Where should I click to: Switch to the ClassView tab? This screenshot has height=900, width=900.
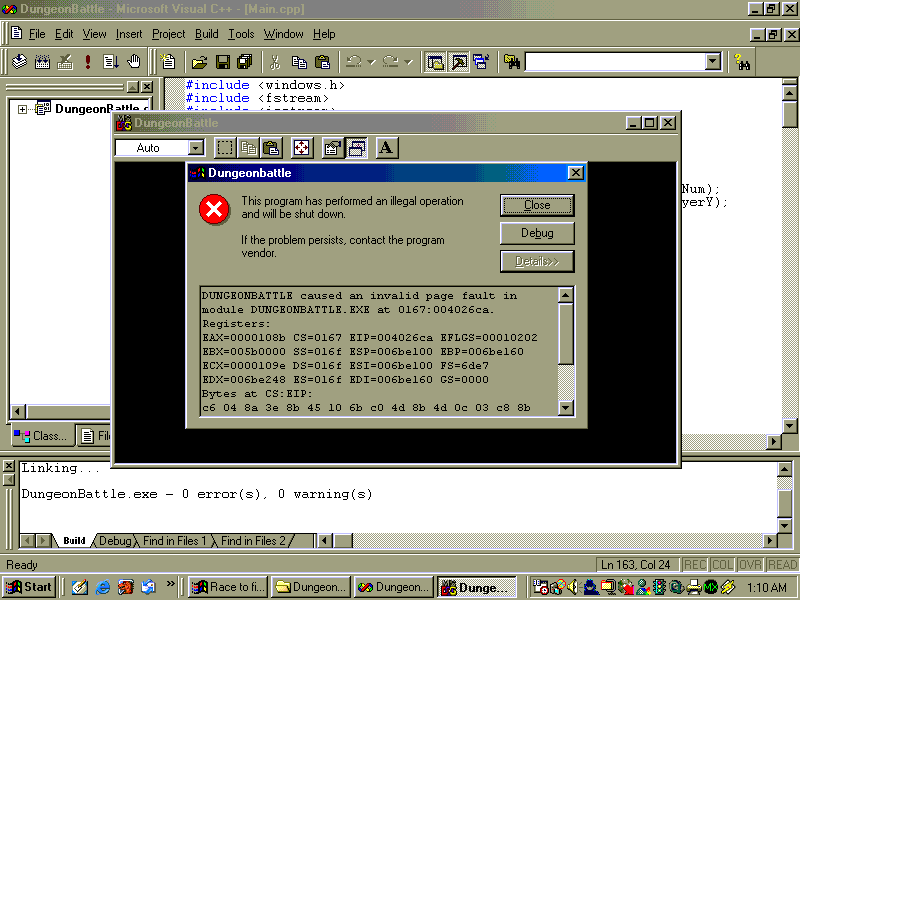point(41,436)
